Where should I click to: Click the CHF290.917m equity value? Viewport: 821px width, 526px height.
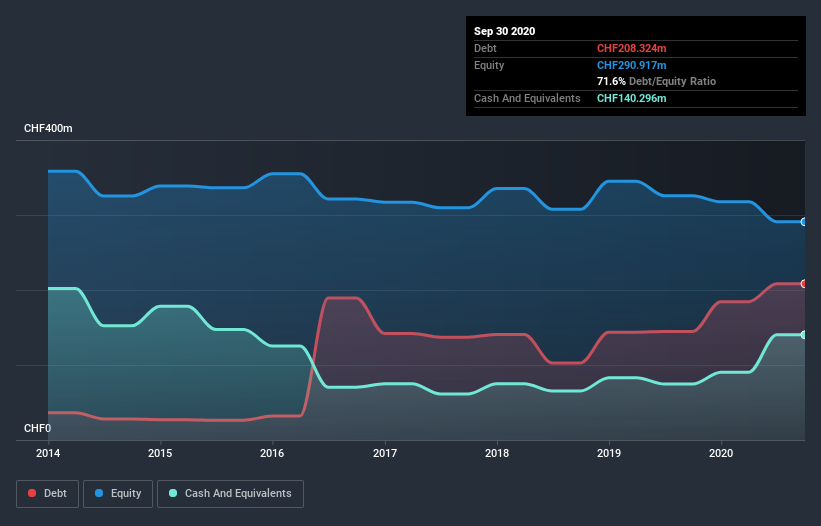point(631,65)
